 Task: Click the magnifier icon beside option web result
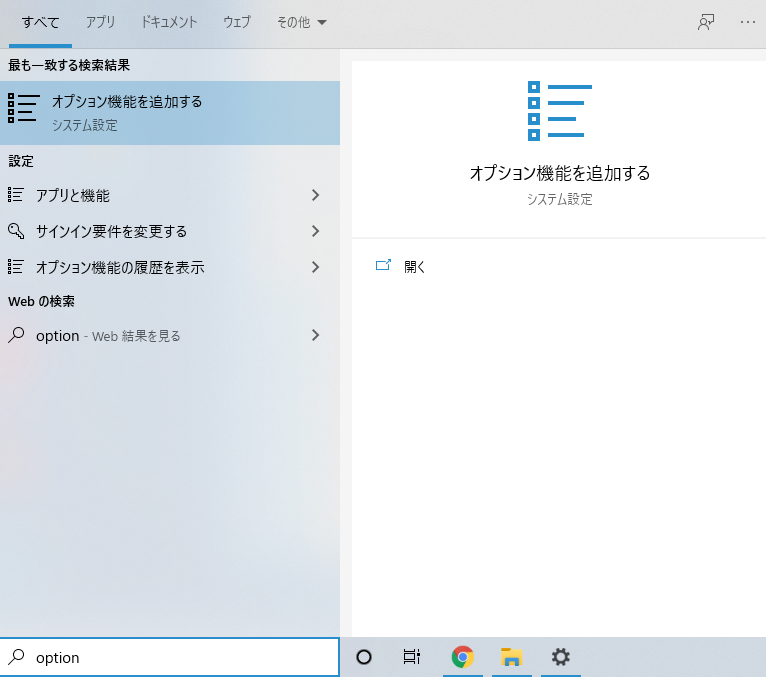click(16, 335)
